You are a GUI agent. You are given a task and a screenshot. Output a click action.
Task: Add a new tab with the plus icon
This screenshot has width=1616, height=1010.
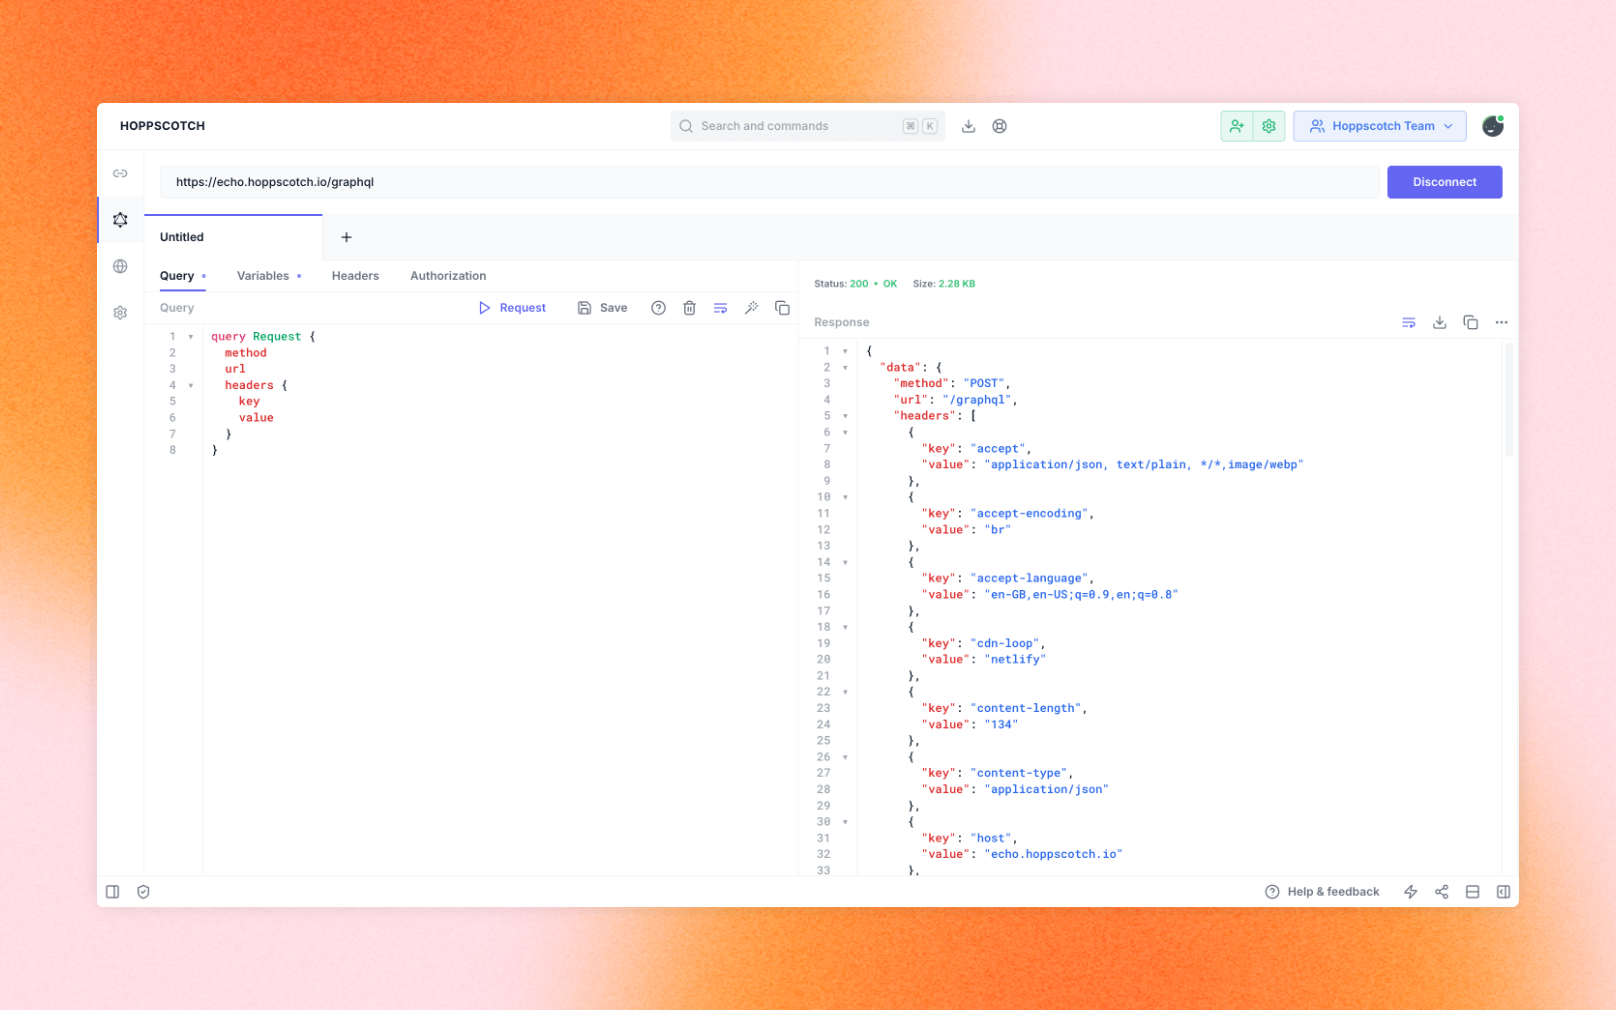(x=346, y=237)
